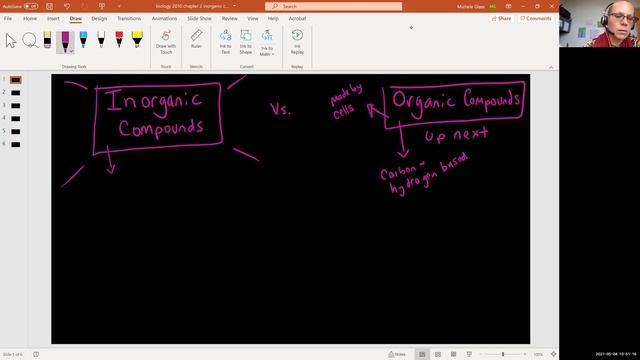Click the Share button
Viewport: 640px width, 360px height.
(502, 19)
